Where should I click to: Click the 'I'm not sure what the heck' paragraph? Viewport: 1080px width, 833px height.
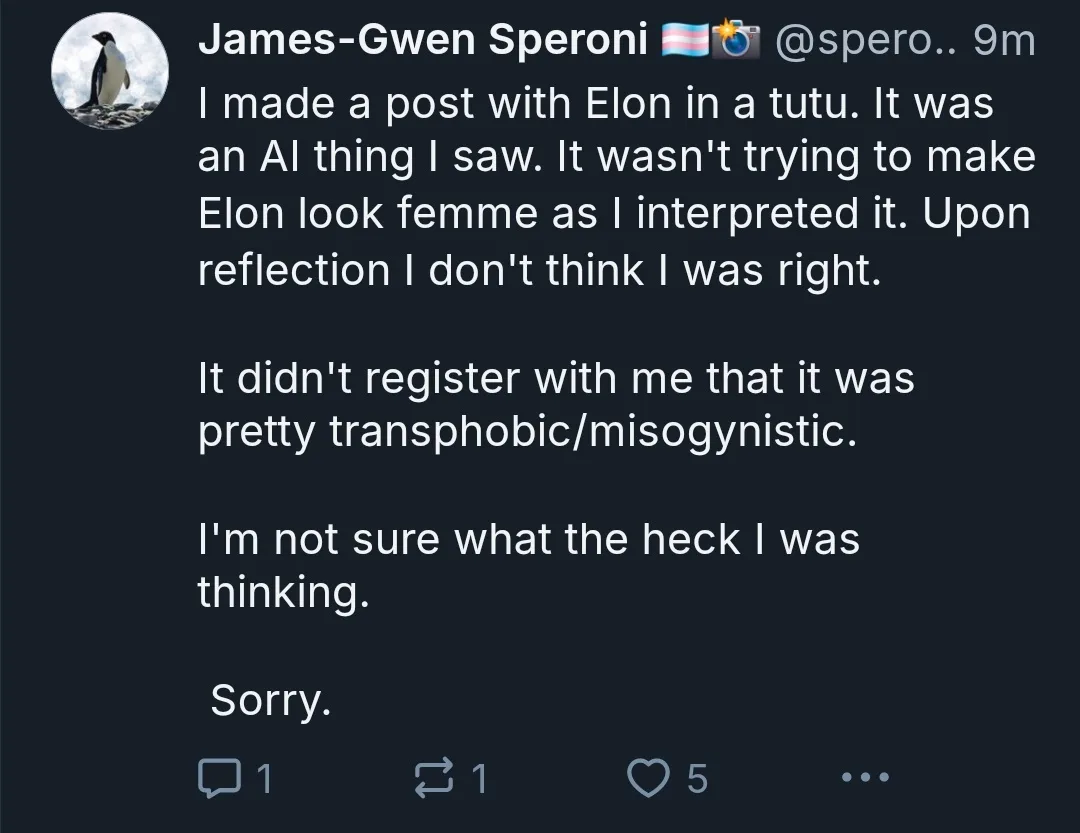529,565
